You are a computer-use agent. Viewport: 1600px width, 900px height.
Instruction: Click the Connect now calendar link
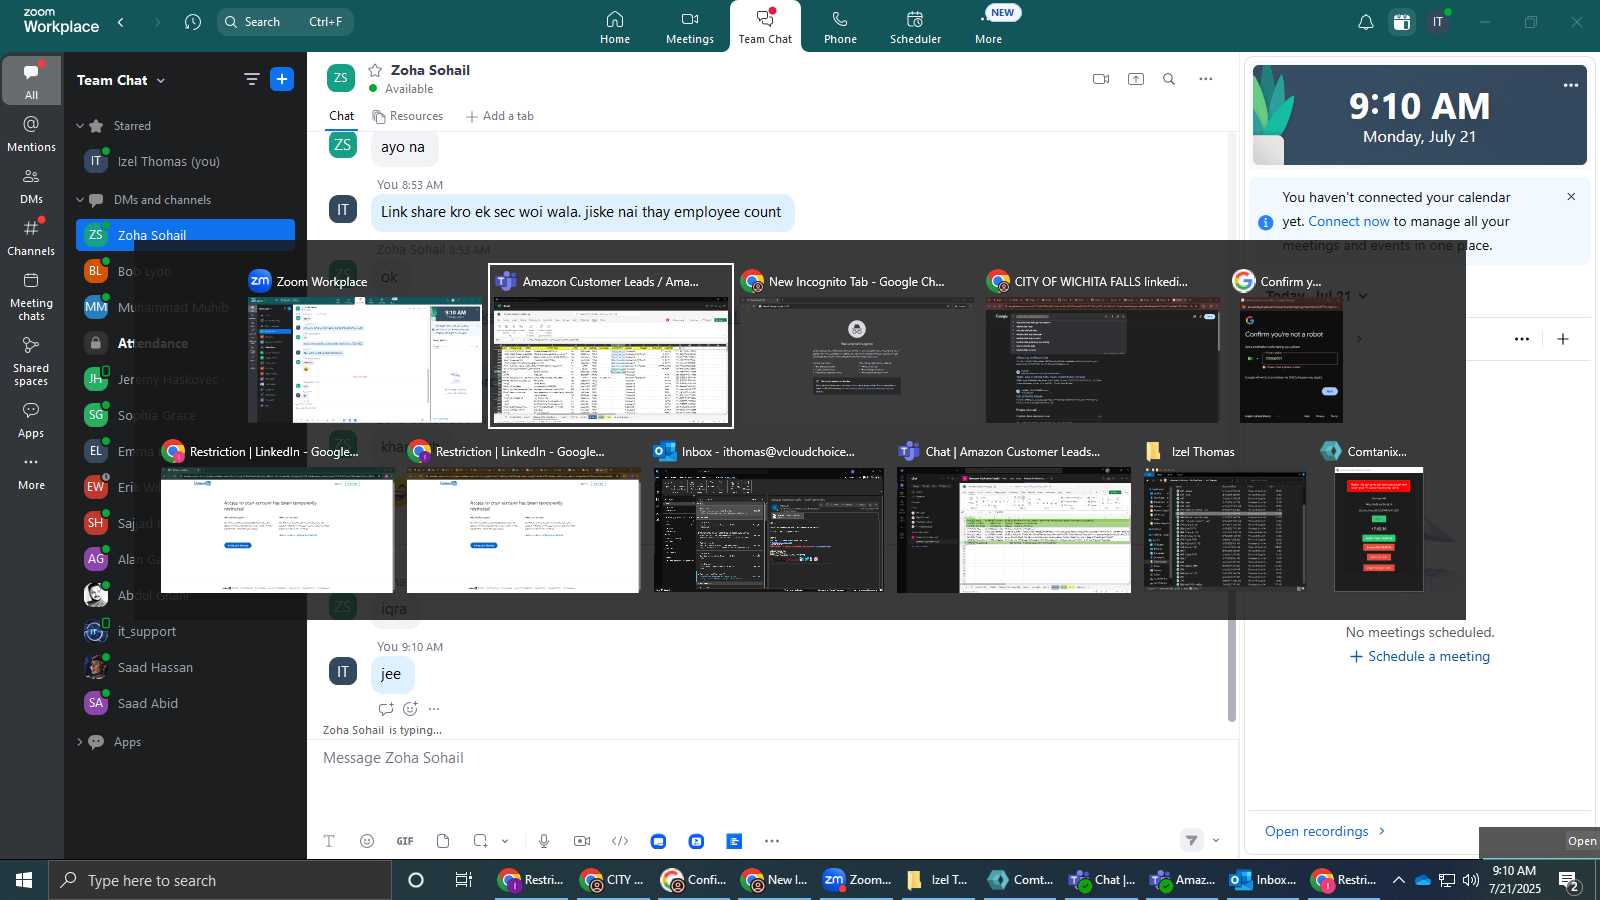point(1349,221)
